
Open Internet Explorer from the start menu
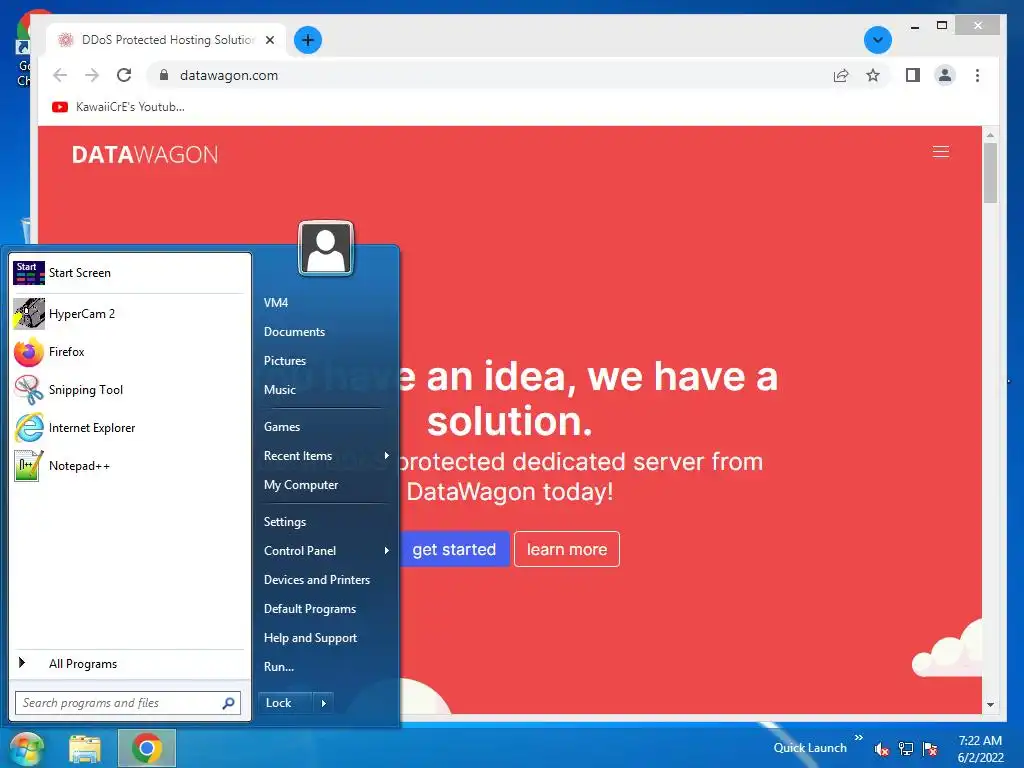pyautogui.click(x=129, y=428)
